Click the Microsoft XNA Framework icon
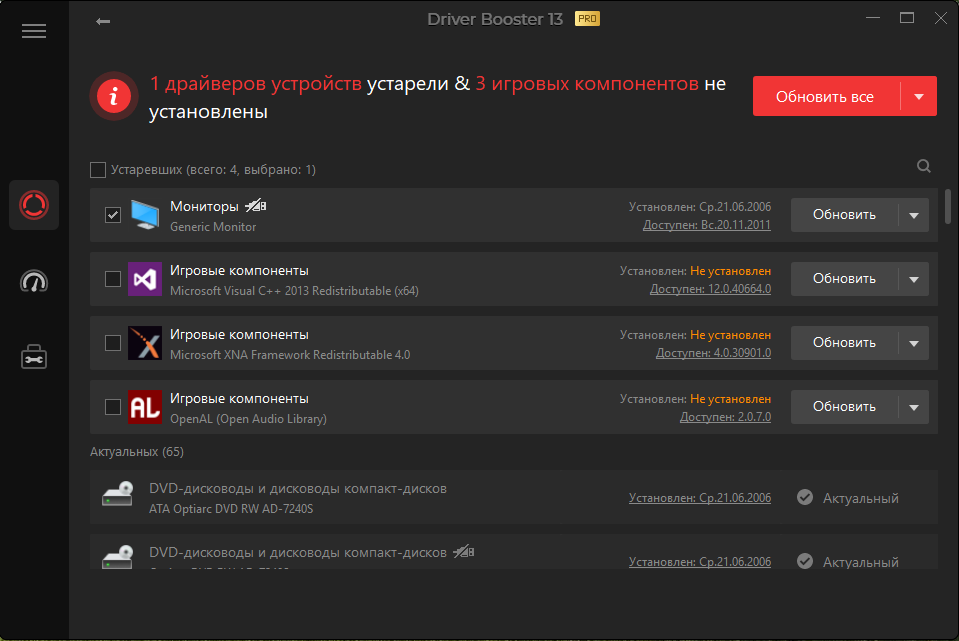 (145, 343)
